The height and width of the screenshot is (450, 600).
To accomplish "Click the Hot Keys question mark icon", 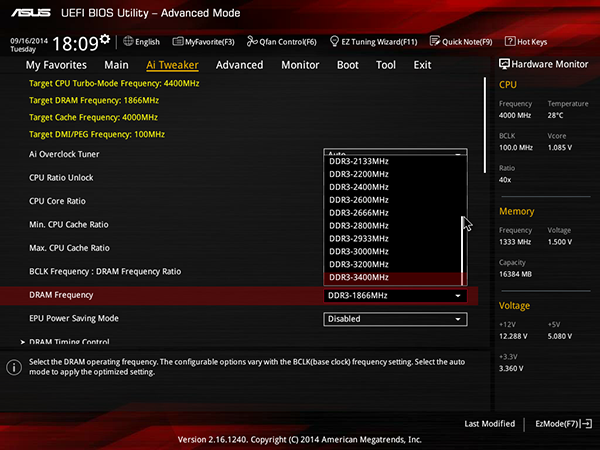I will point(510,41).
